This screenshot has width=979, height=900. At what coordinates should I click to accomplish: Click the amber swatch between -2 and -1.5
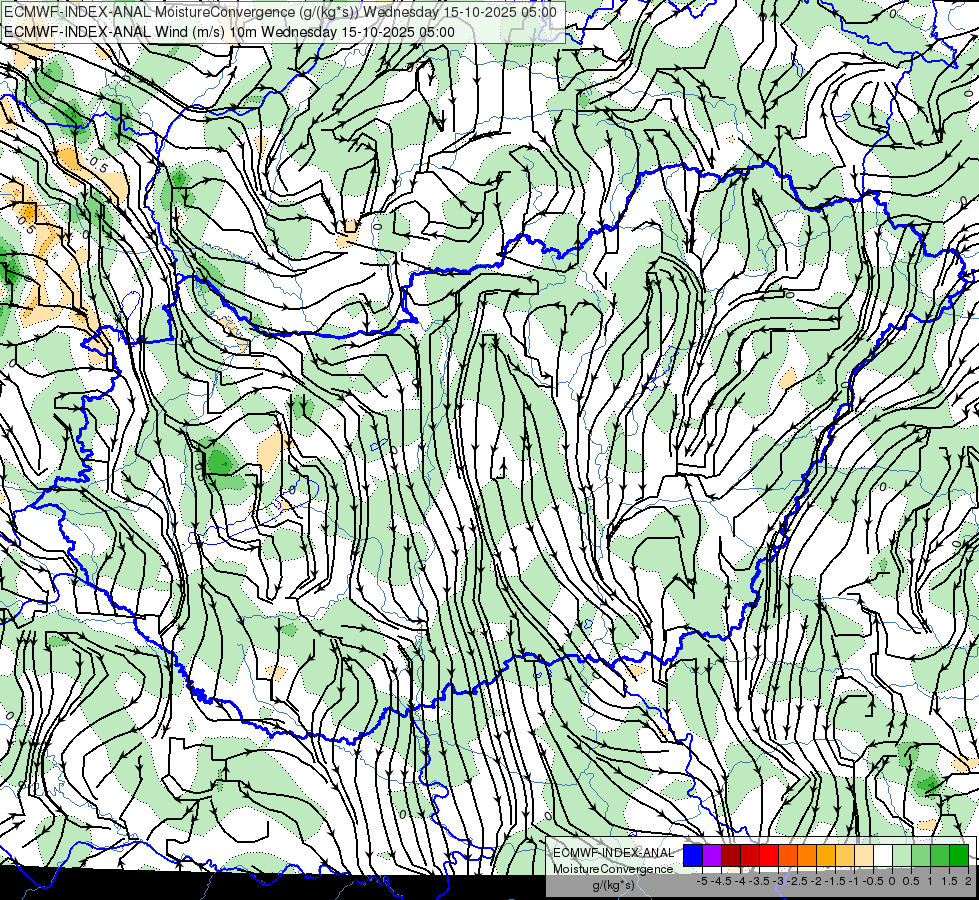coord(826,855)
